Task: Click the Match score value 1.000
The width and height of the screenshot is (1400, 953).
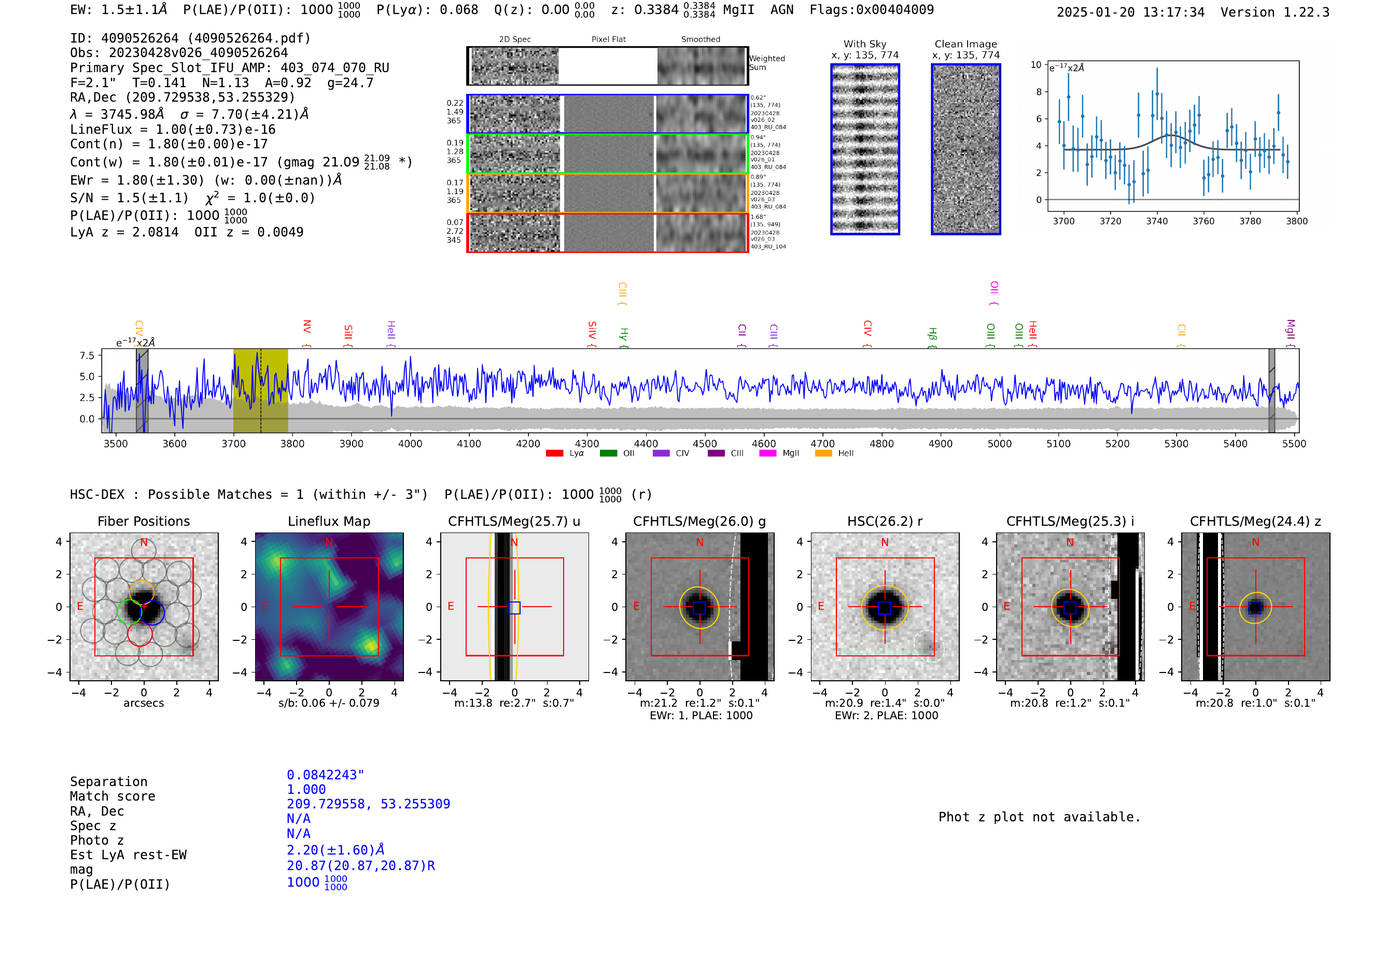Action: 307,790
